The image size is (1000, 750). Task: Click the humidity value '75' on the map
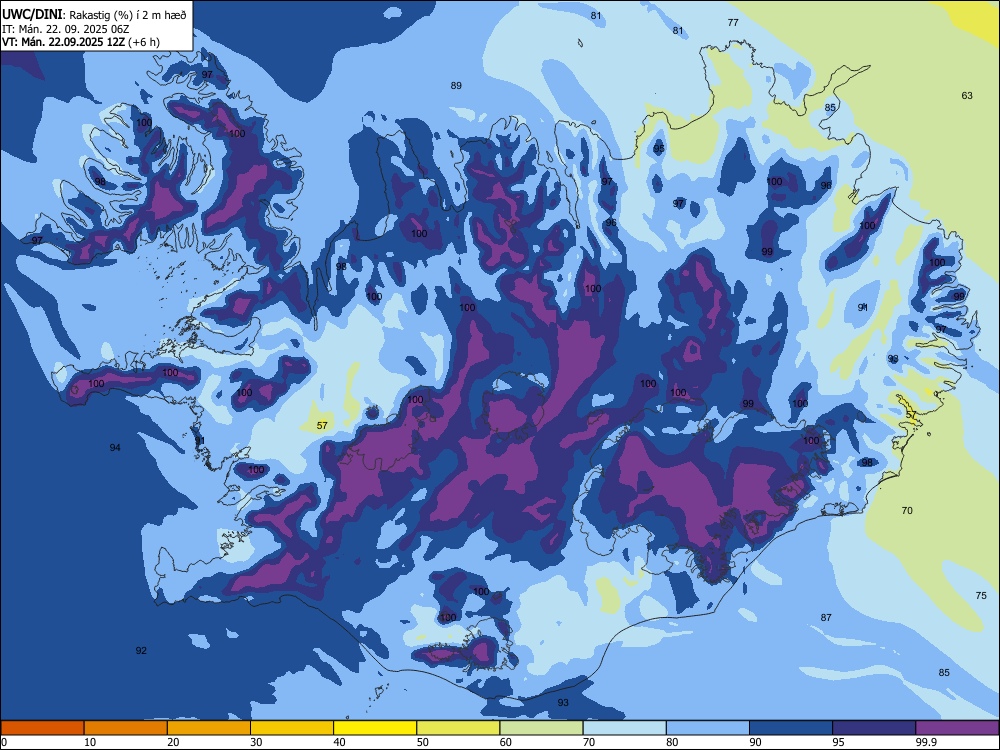pos(981,596)
